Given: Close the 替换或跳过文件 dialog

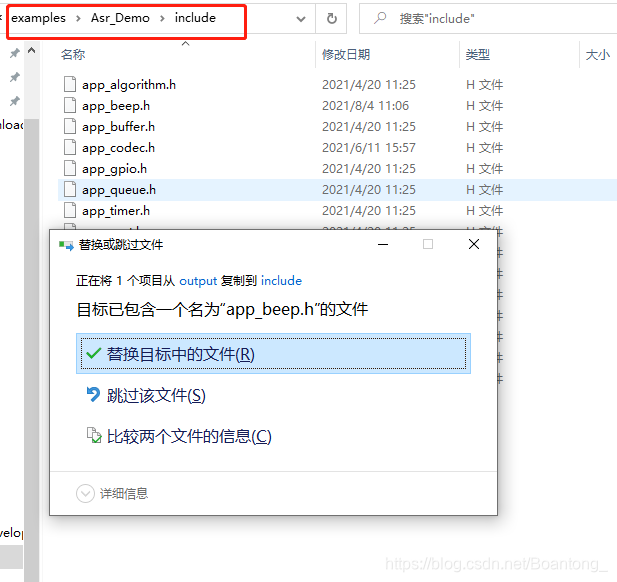Looking at the screenshot, I should tap(474, 244).
